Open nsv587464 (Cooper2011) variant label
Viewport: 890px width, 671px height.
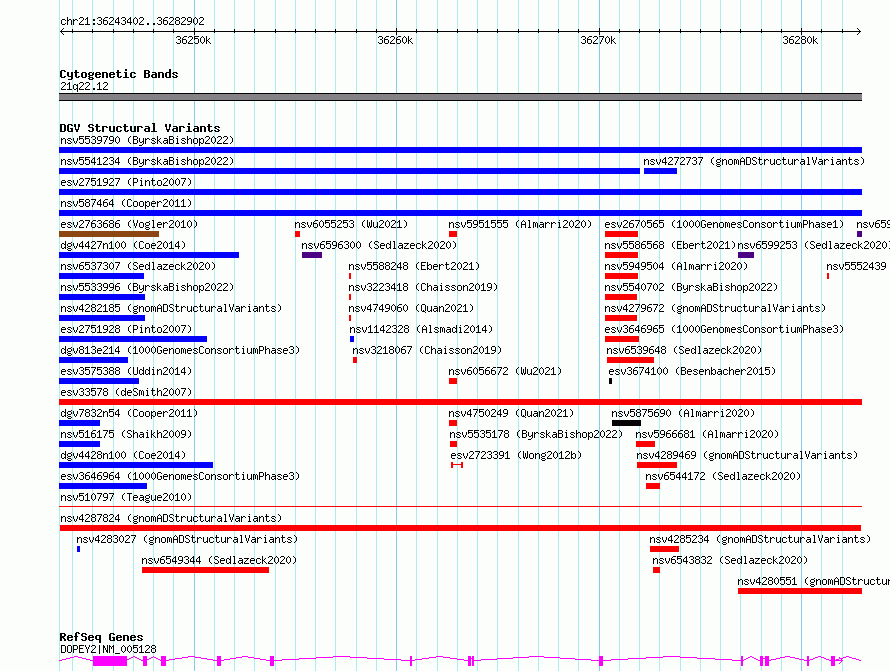[126, 203]
